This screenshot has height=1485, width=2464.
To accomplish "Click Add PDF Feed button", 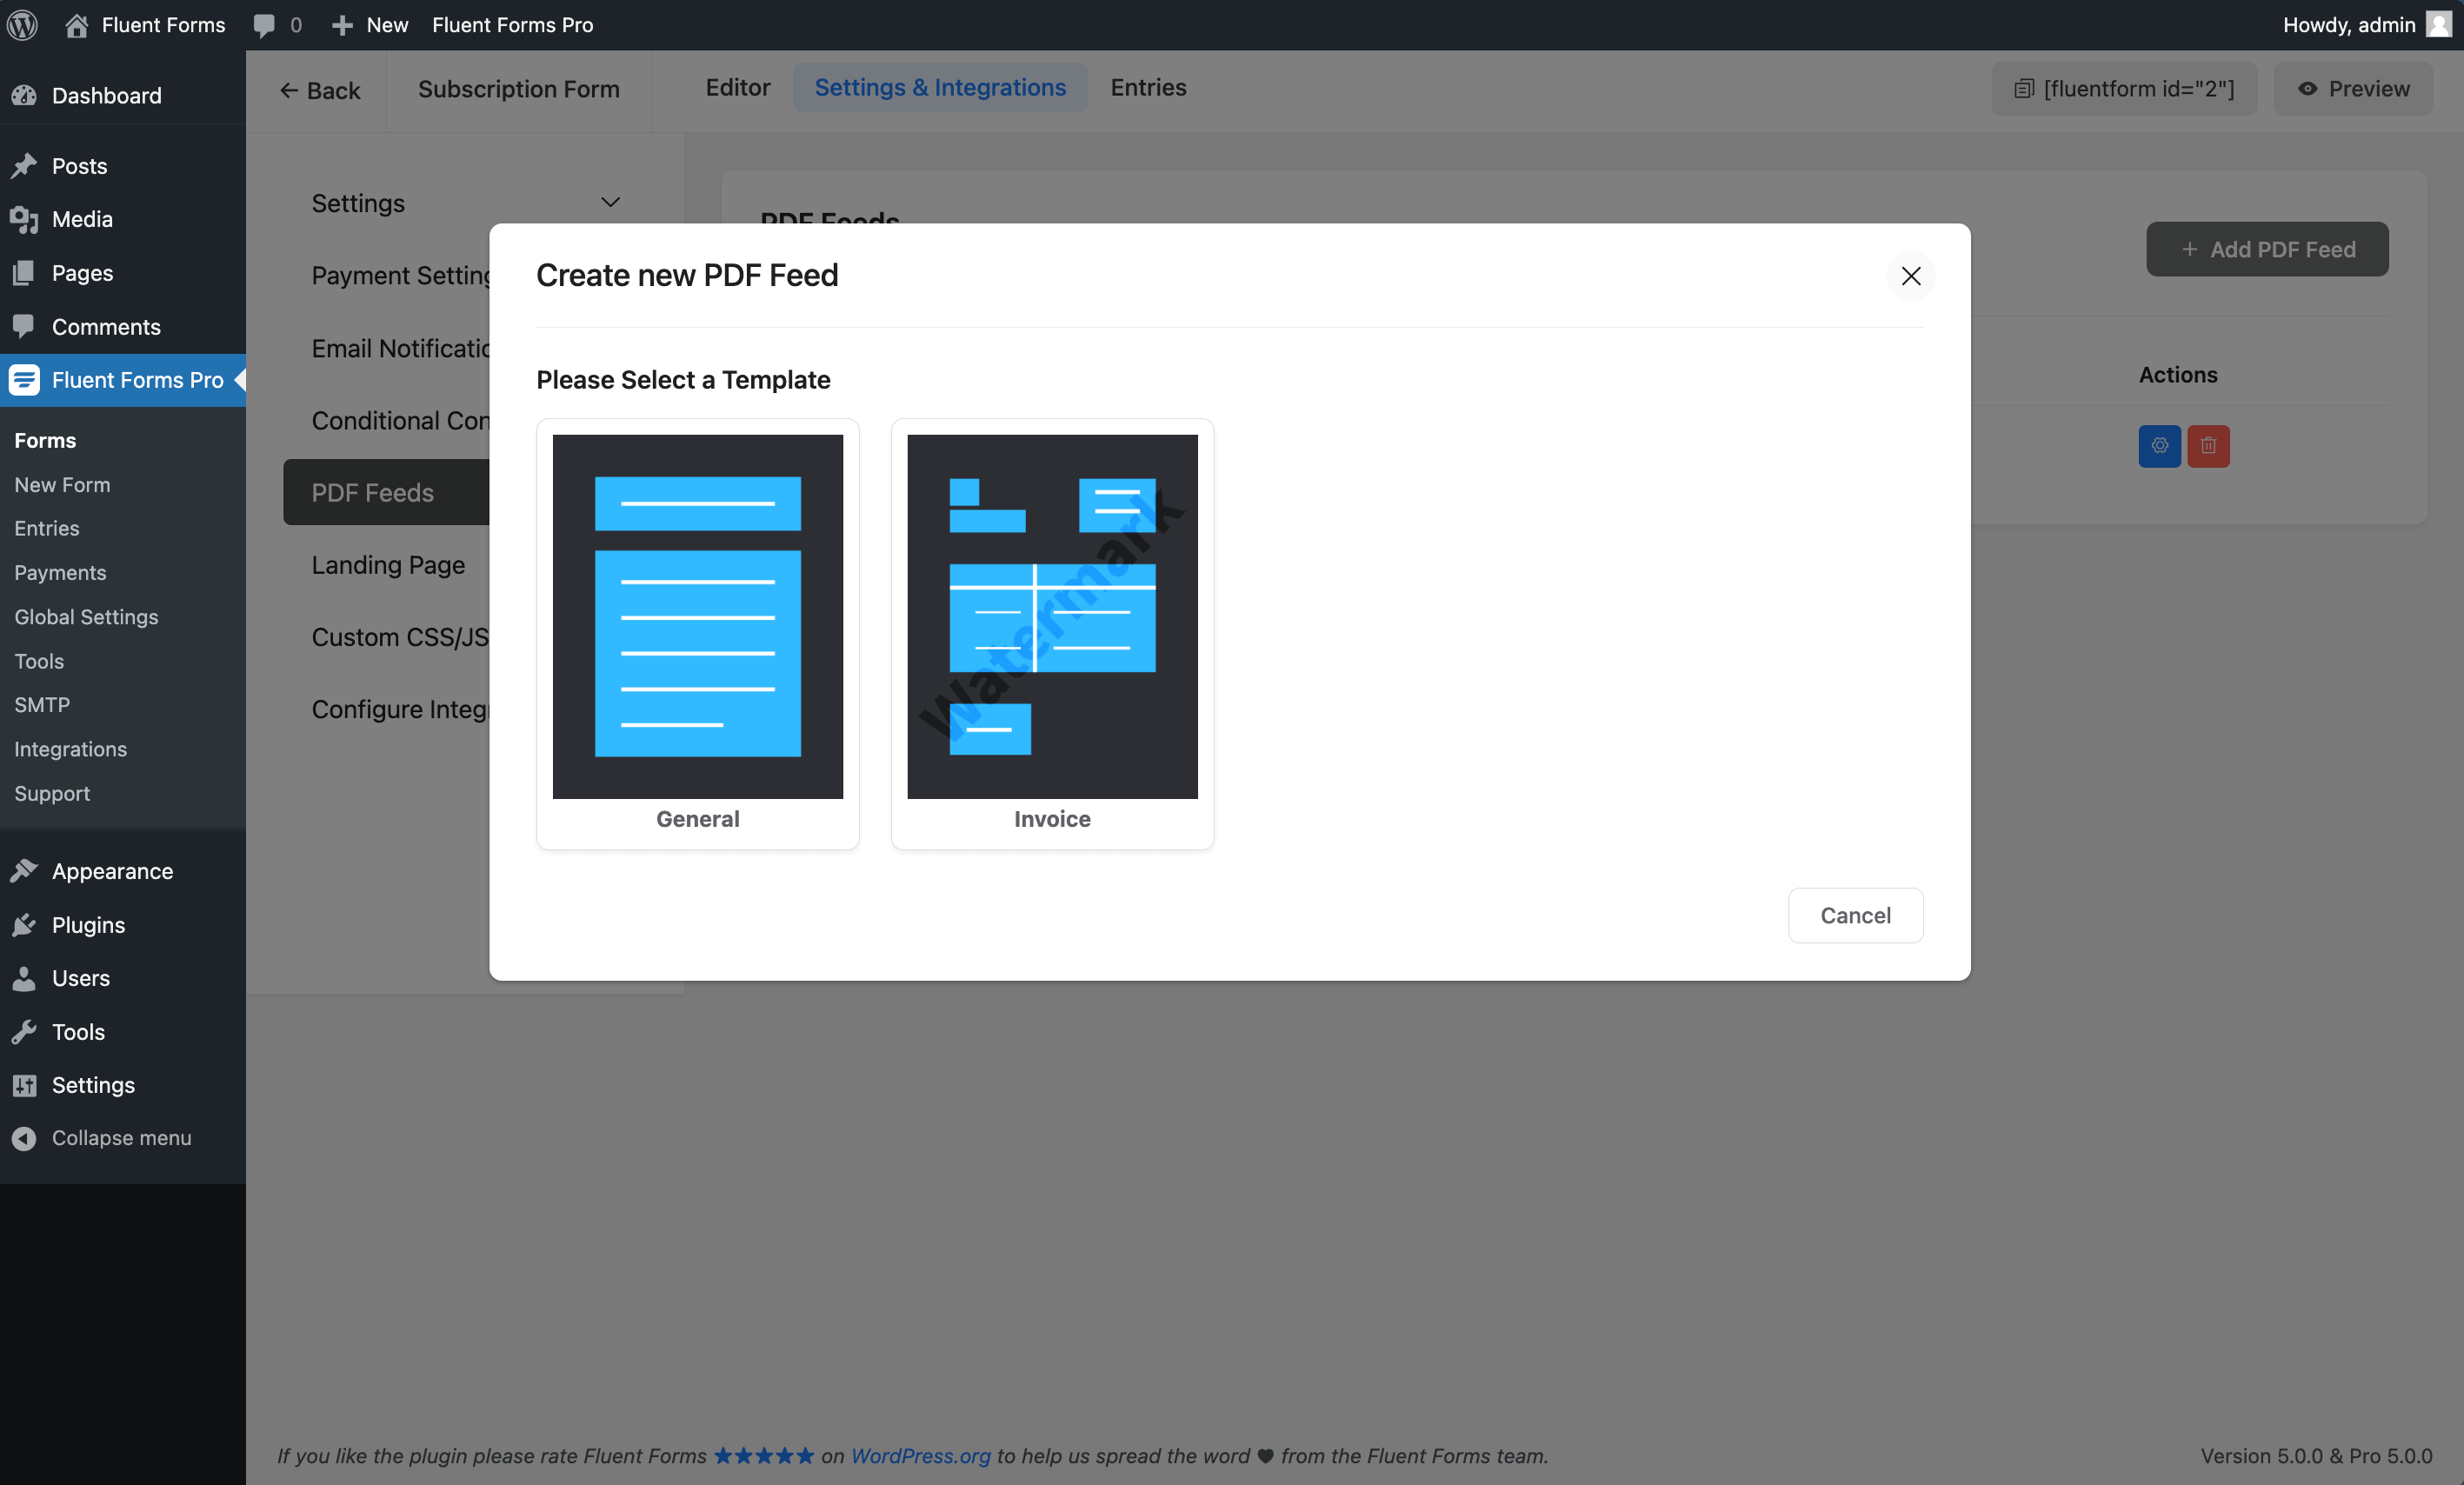I will click(2267, 249).
